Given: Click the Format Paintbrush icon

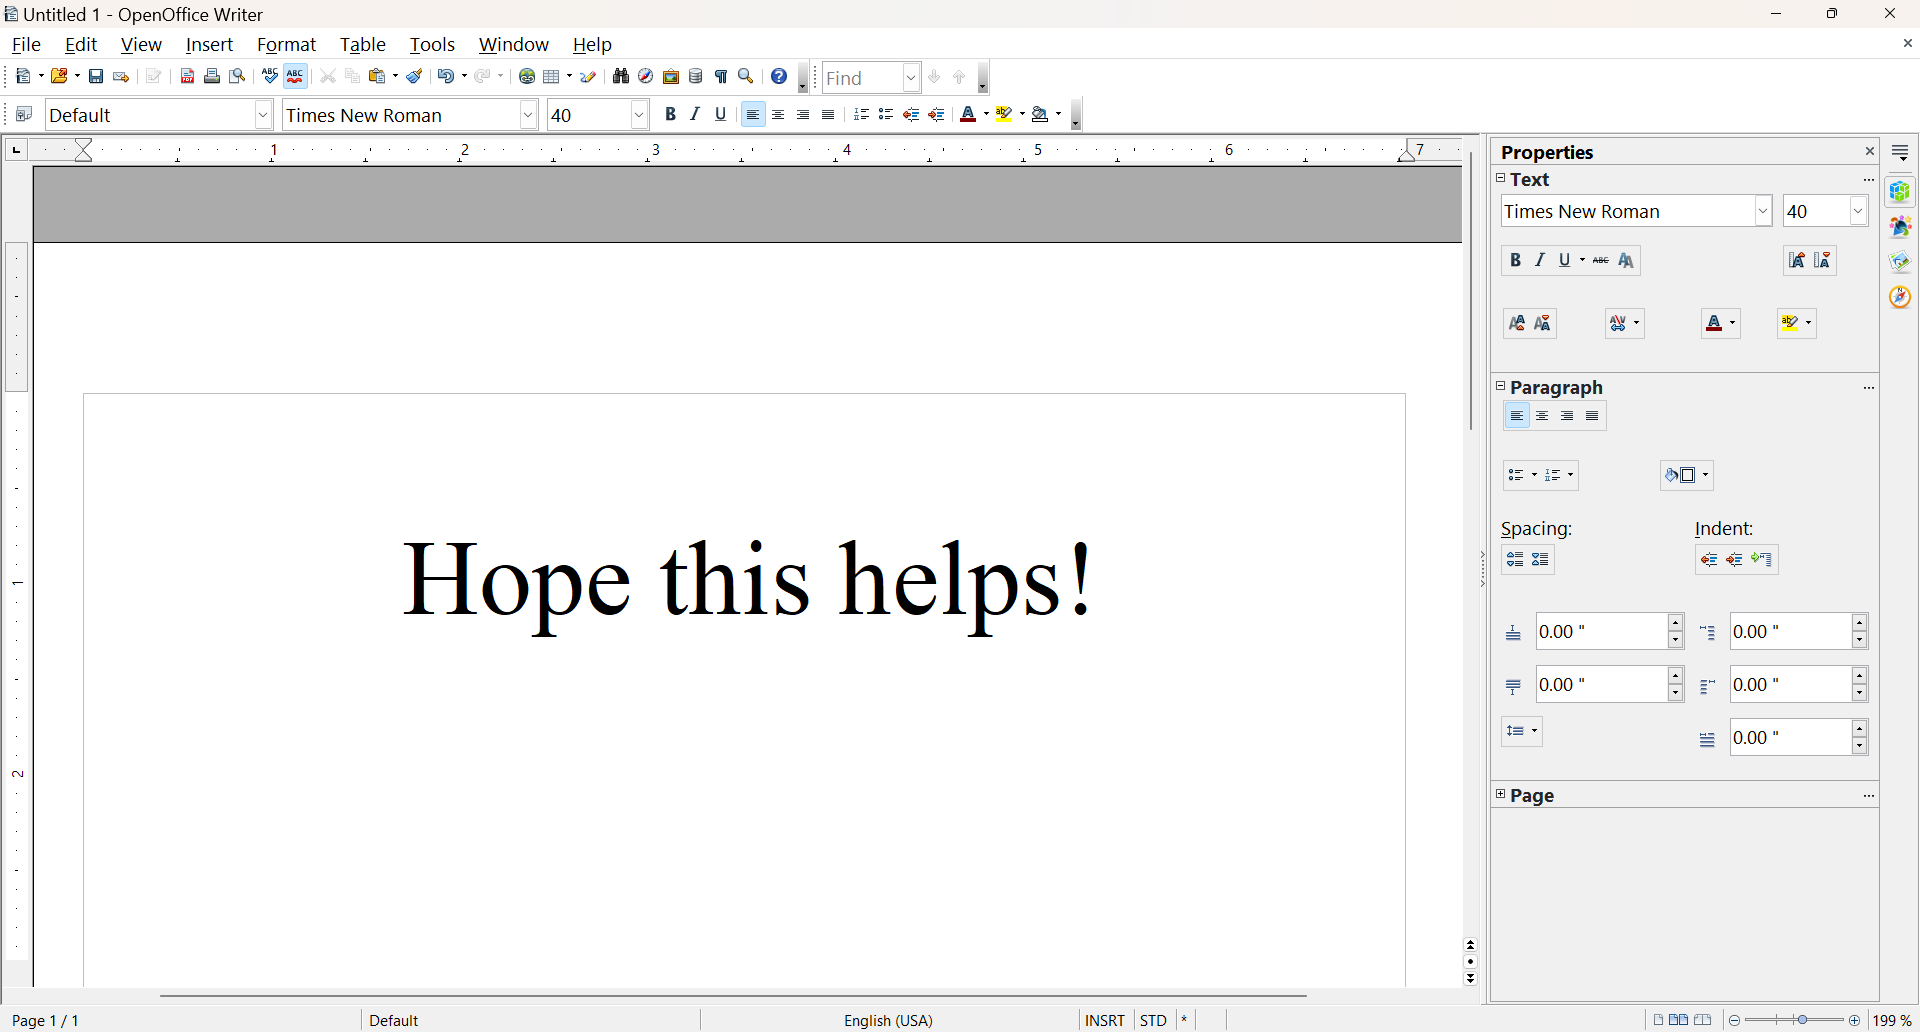Looking at the screenshot, I should [x=414, y=77].
